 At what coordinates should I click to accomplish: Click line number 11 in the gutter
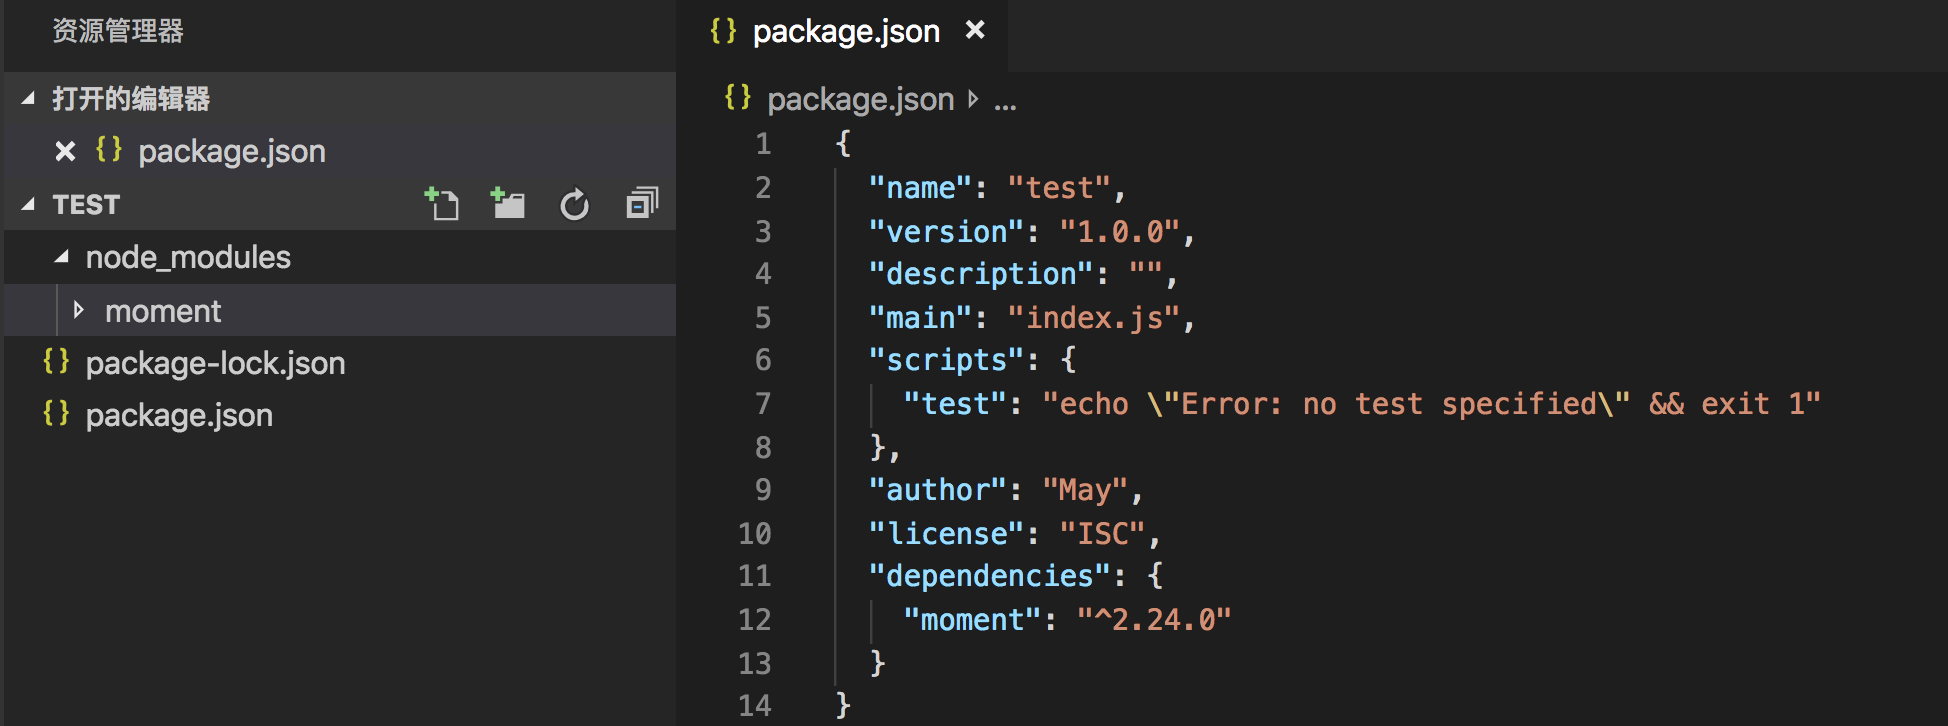pyautogui.click(x=754, y=576)
